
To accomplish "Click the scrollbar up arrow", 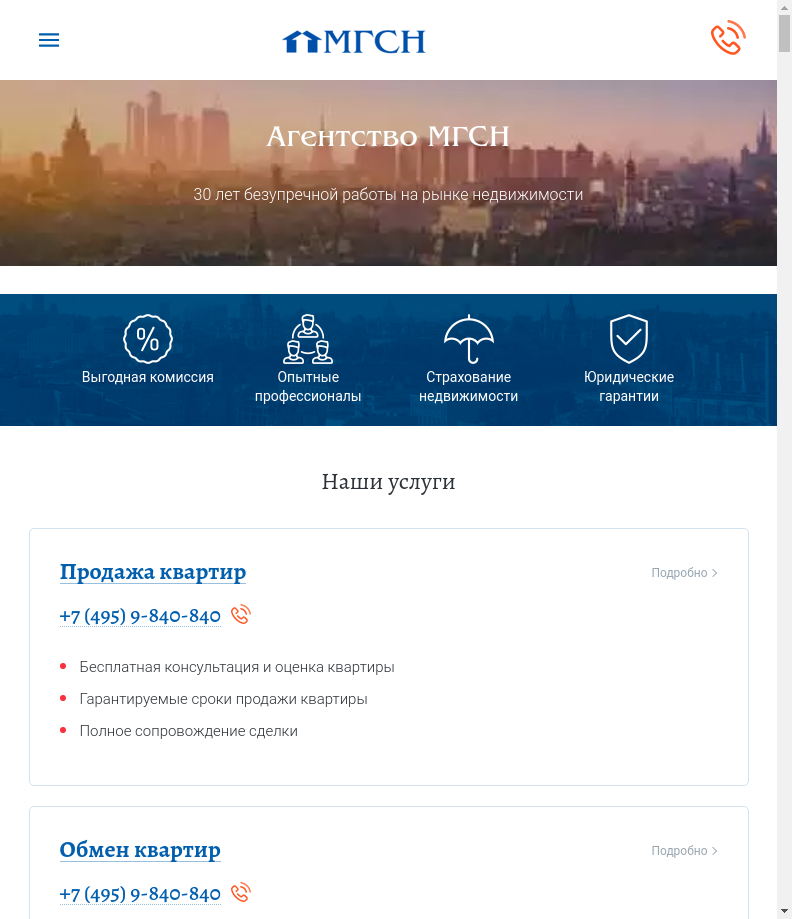I will (784, 7).
